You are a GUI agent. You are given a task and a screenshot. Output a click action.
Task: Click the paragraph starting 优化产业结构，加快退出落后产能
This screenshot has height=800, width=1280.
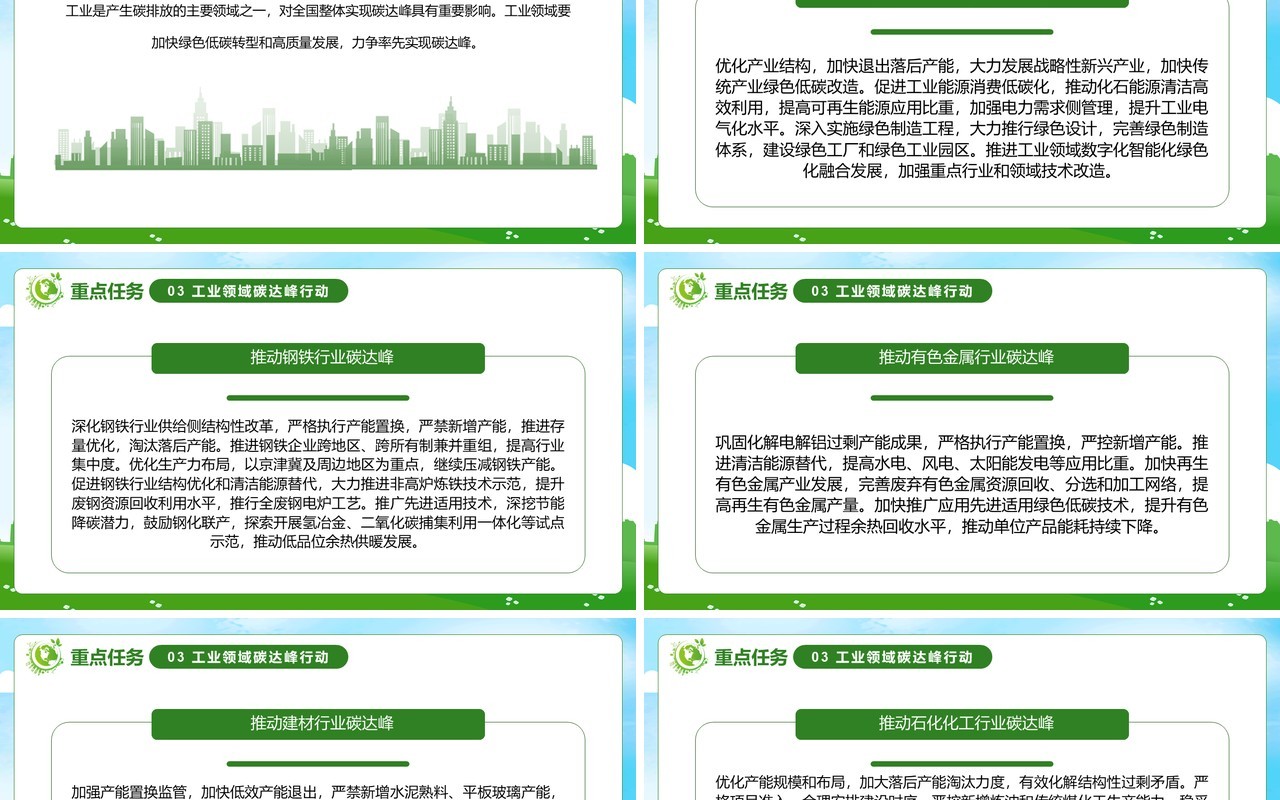tap(962, 118)
